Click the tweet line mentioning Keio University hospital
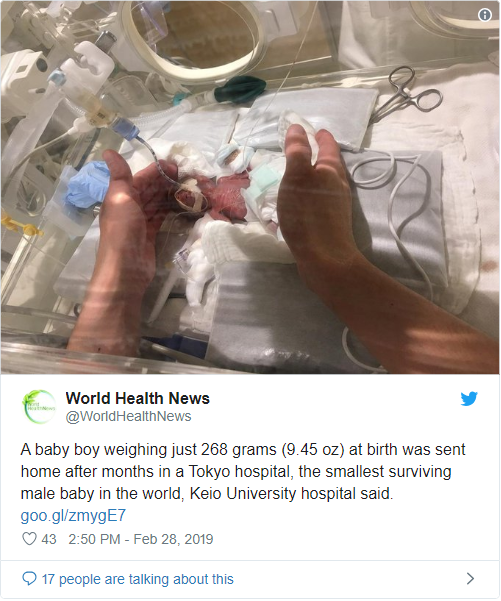The height and width of the screenshot is (601, 501). coord(207,494)
